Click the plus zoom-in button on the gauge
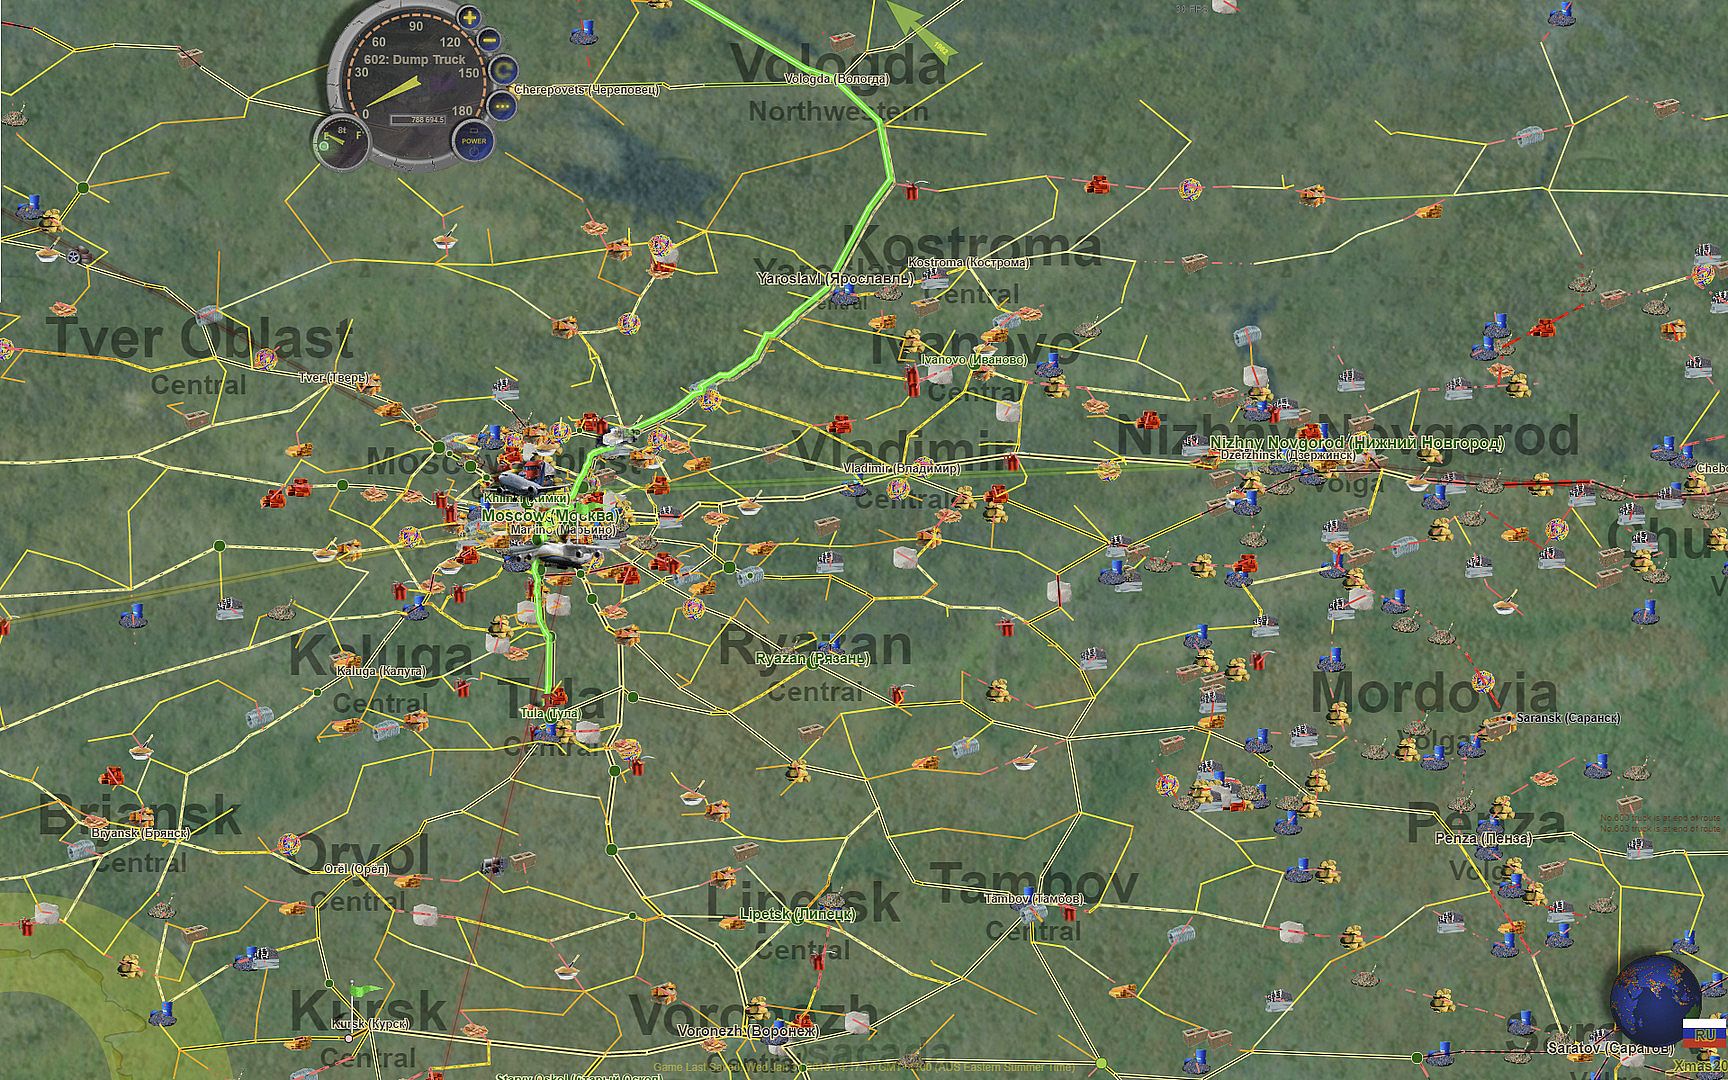The image size is (1728, 1080). tap(469, 18)
